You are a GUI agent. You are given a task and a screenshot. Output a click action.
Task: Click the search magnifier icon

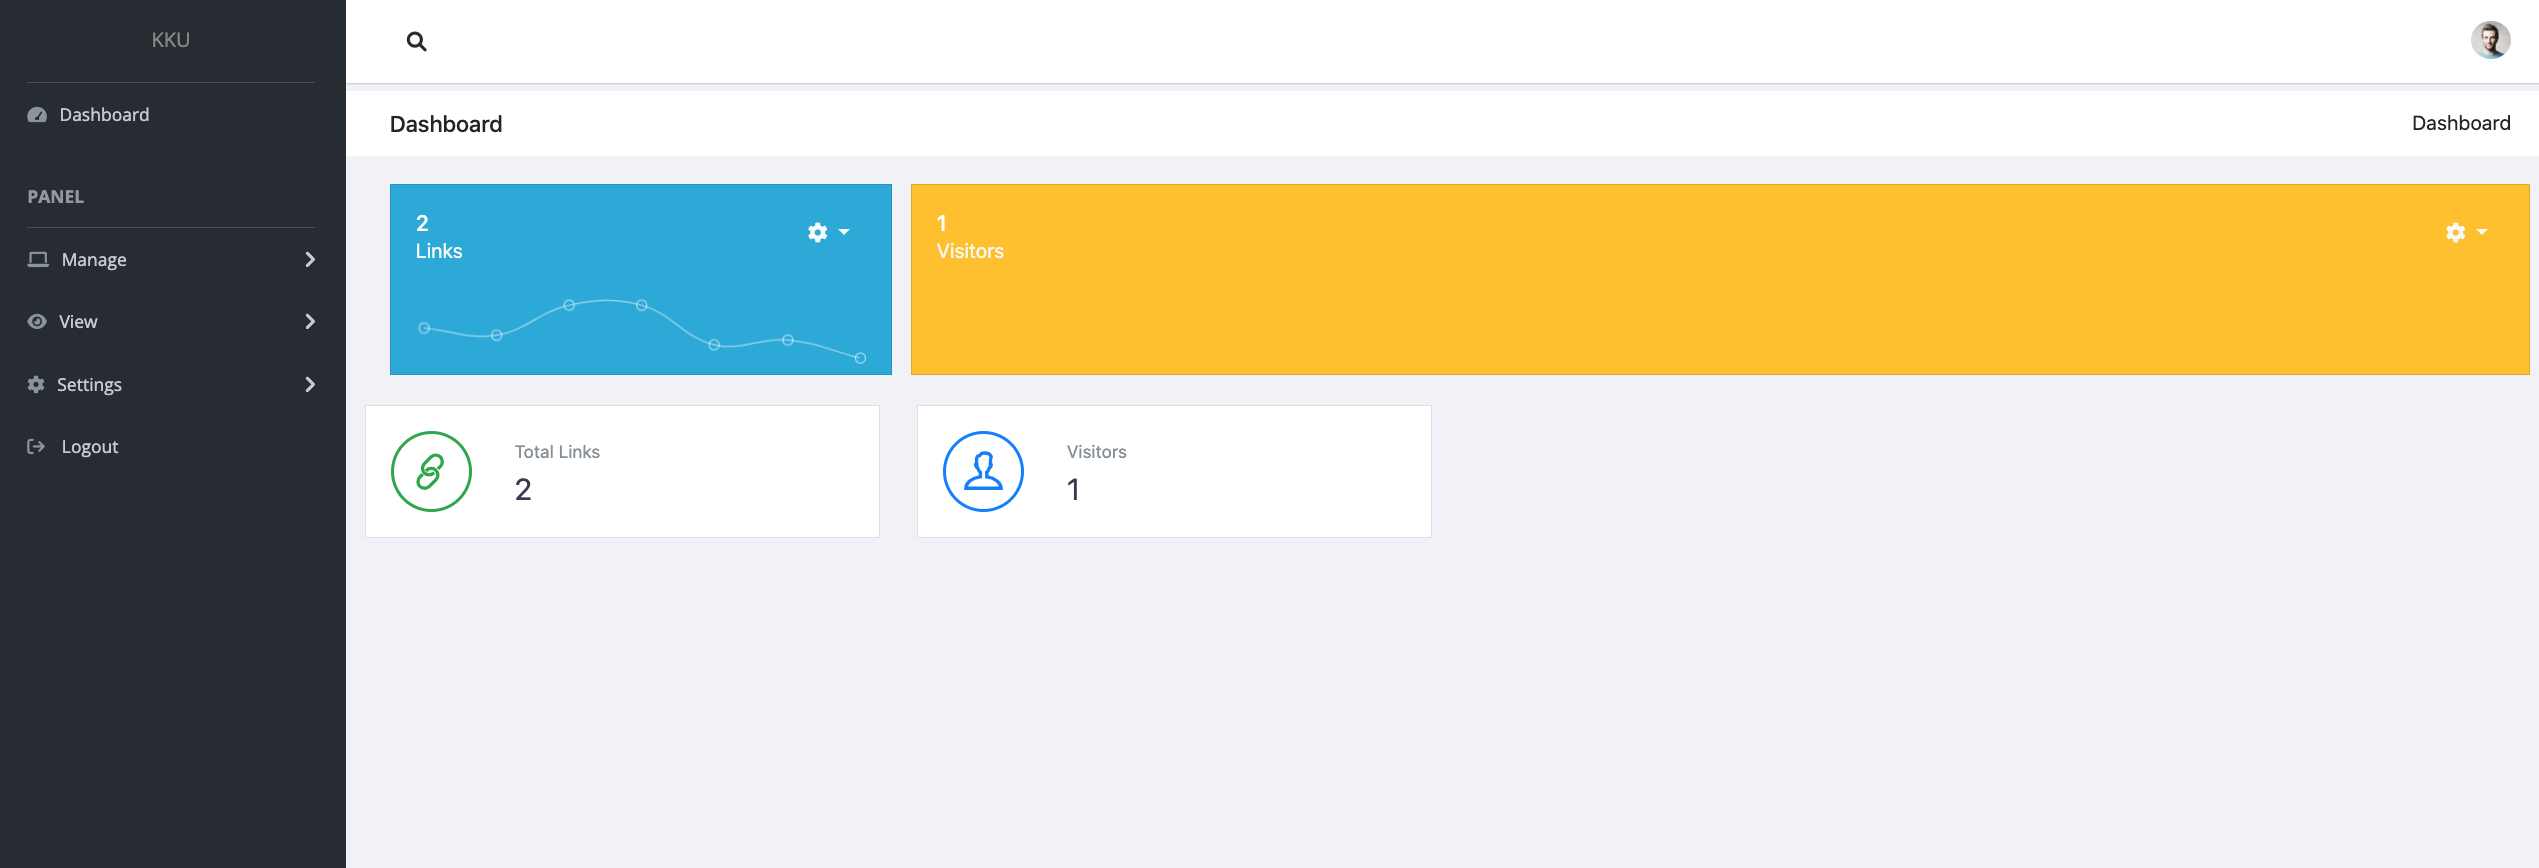pos(417,42)
